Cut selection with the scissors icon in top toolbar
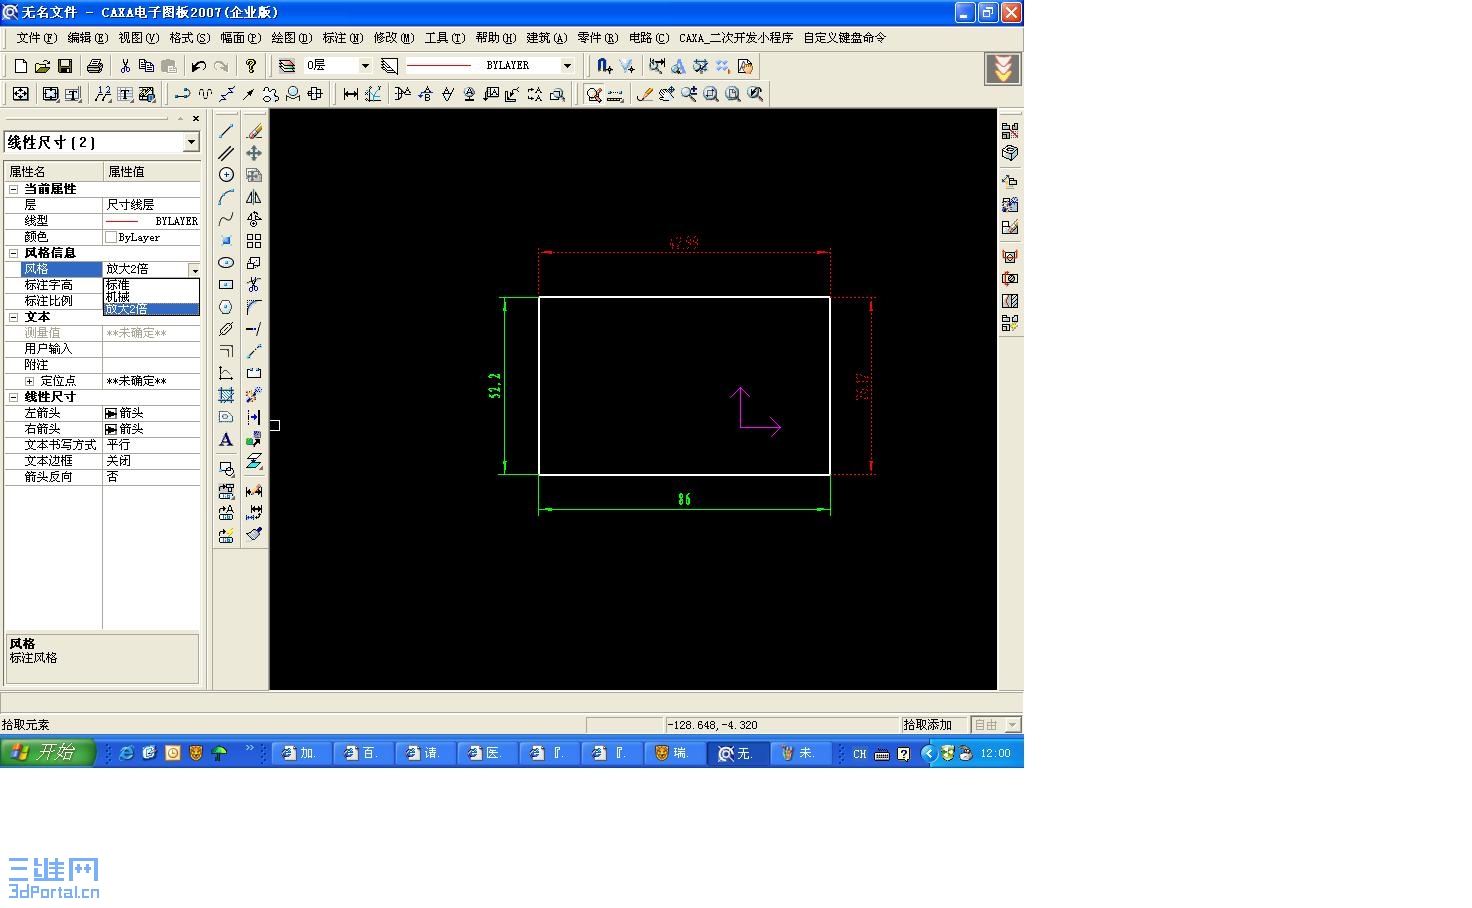The image size is (1472, 908). click(x=125, y=66)
